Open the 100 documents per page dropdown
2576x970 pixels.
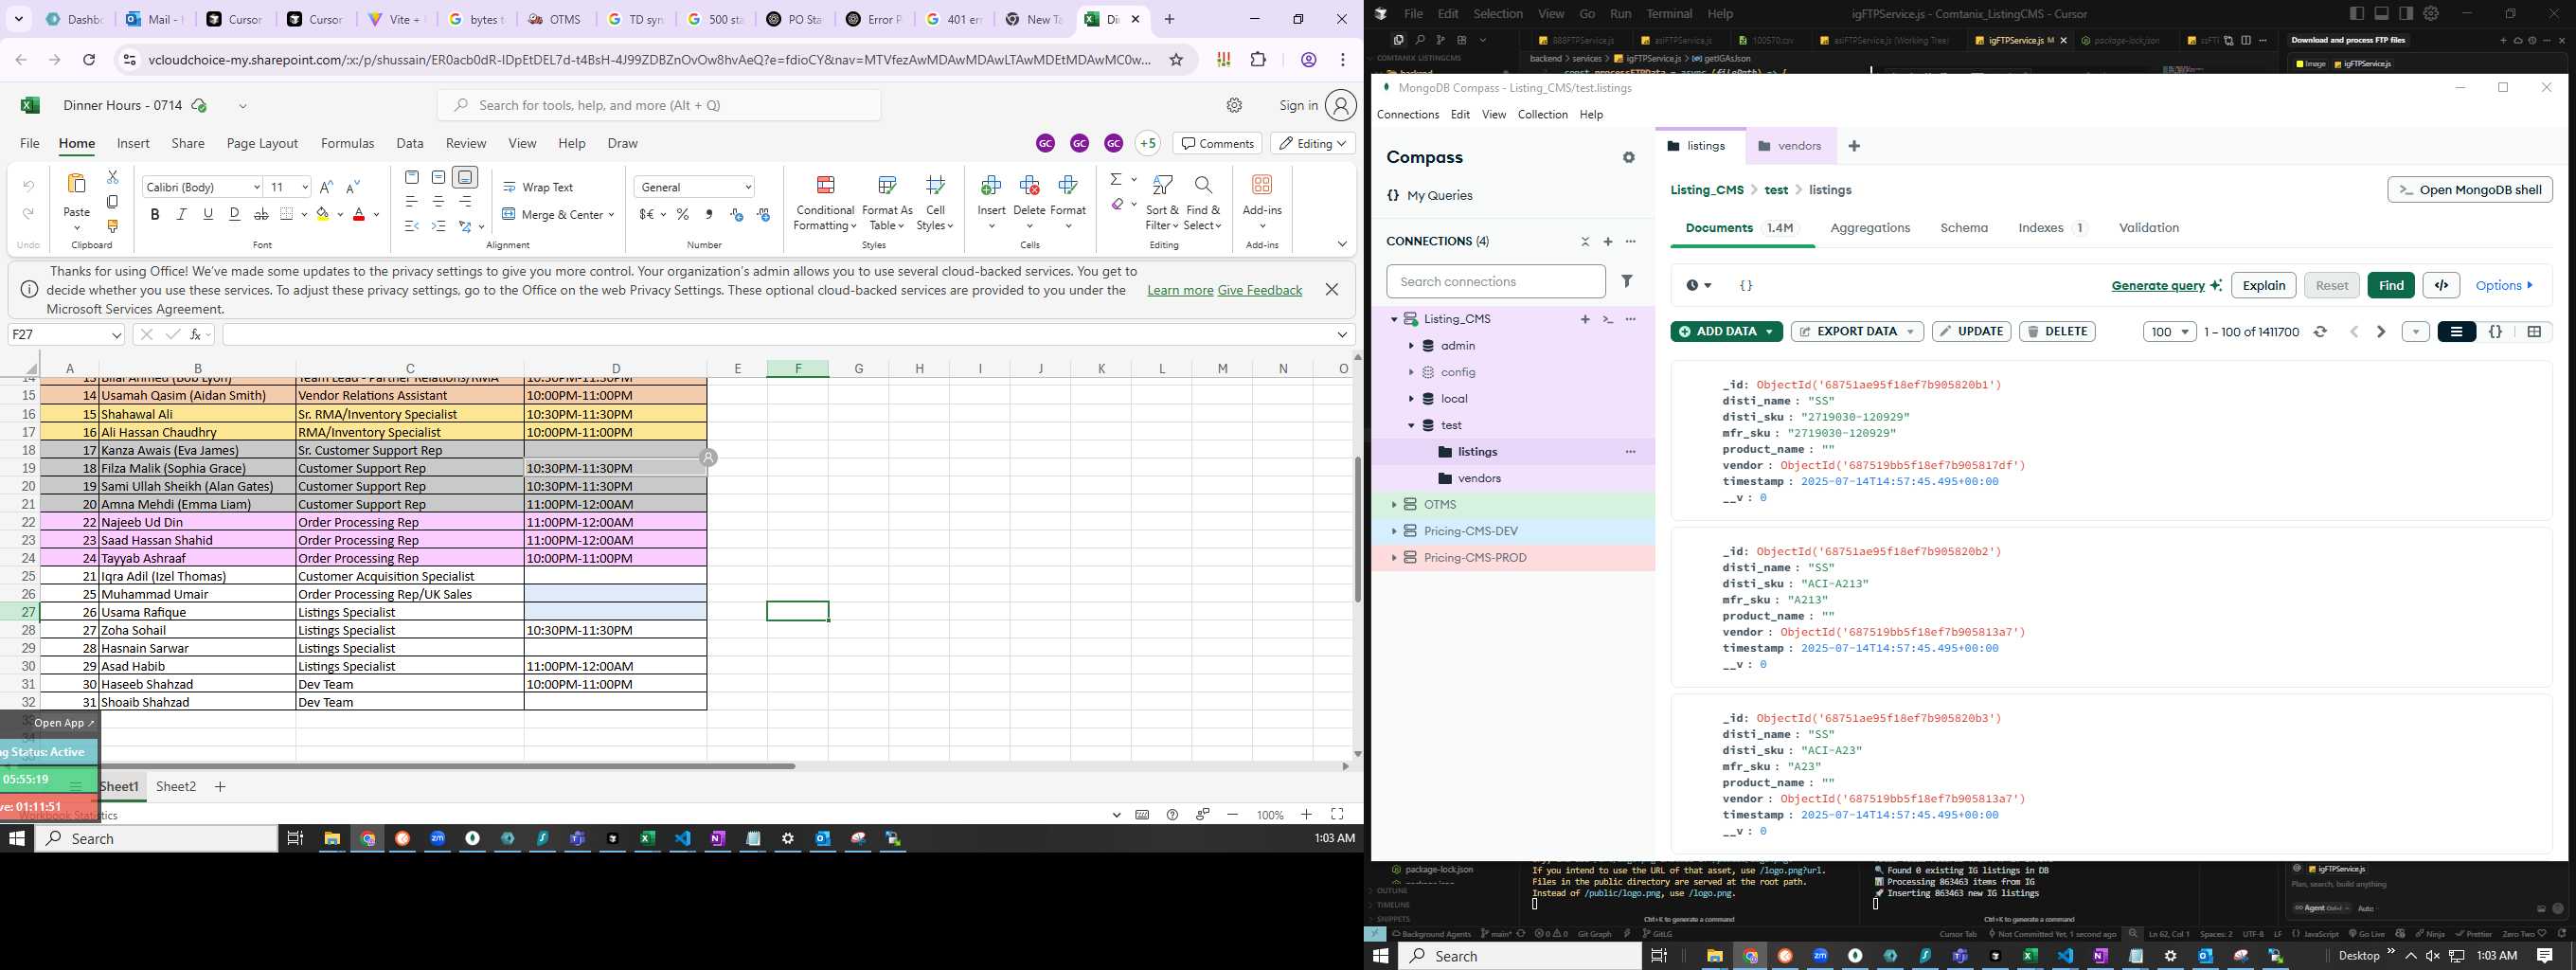(x=2169, y=332)
